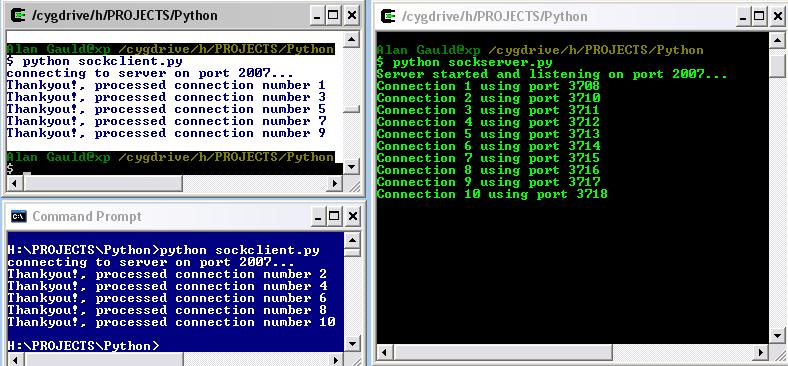Viewport: 788px width, 366px height.
Task: Click 'Connection 3 using port 3711' line
Action: [488, 110]
